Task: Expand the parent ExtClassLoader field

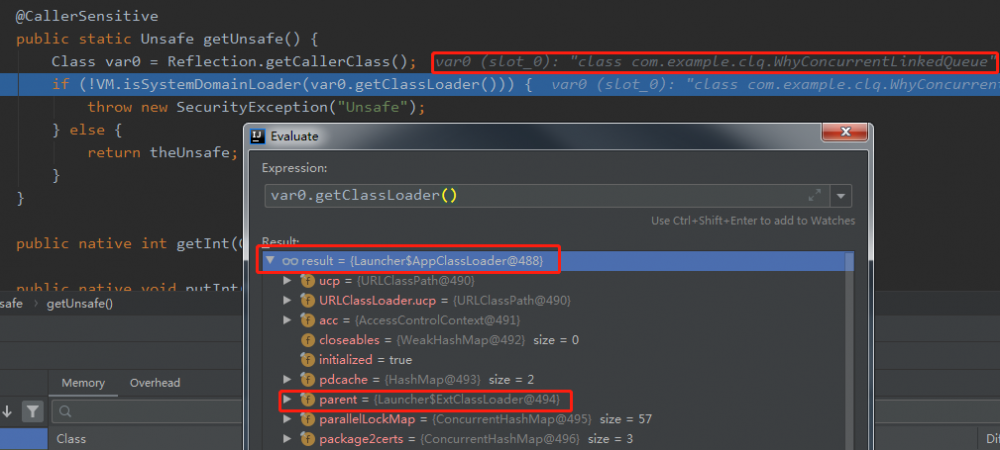Action: click(288, 400)
